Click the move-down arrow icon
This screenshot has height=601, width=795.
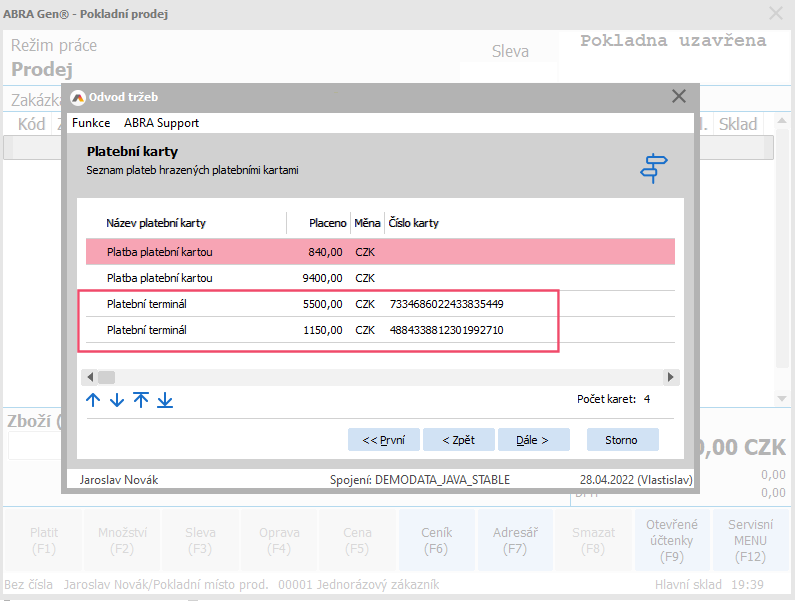(x=117, y=400)
